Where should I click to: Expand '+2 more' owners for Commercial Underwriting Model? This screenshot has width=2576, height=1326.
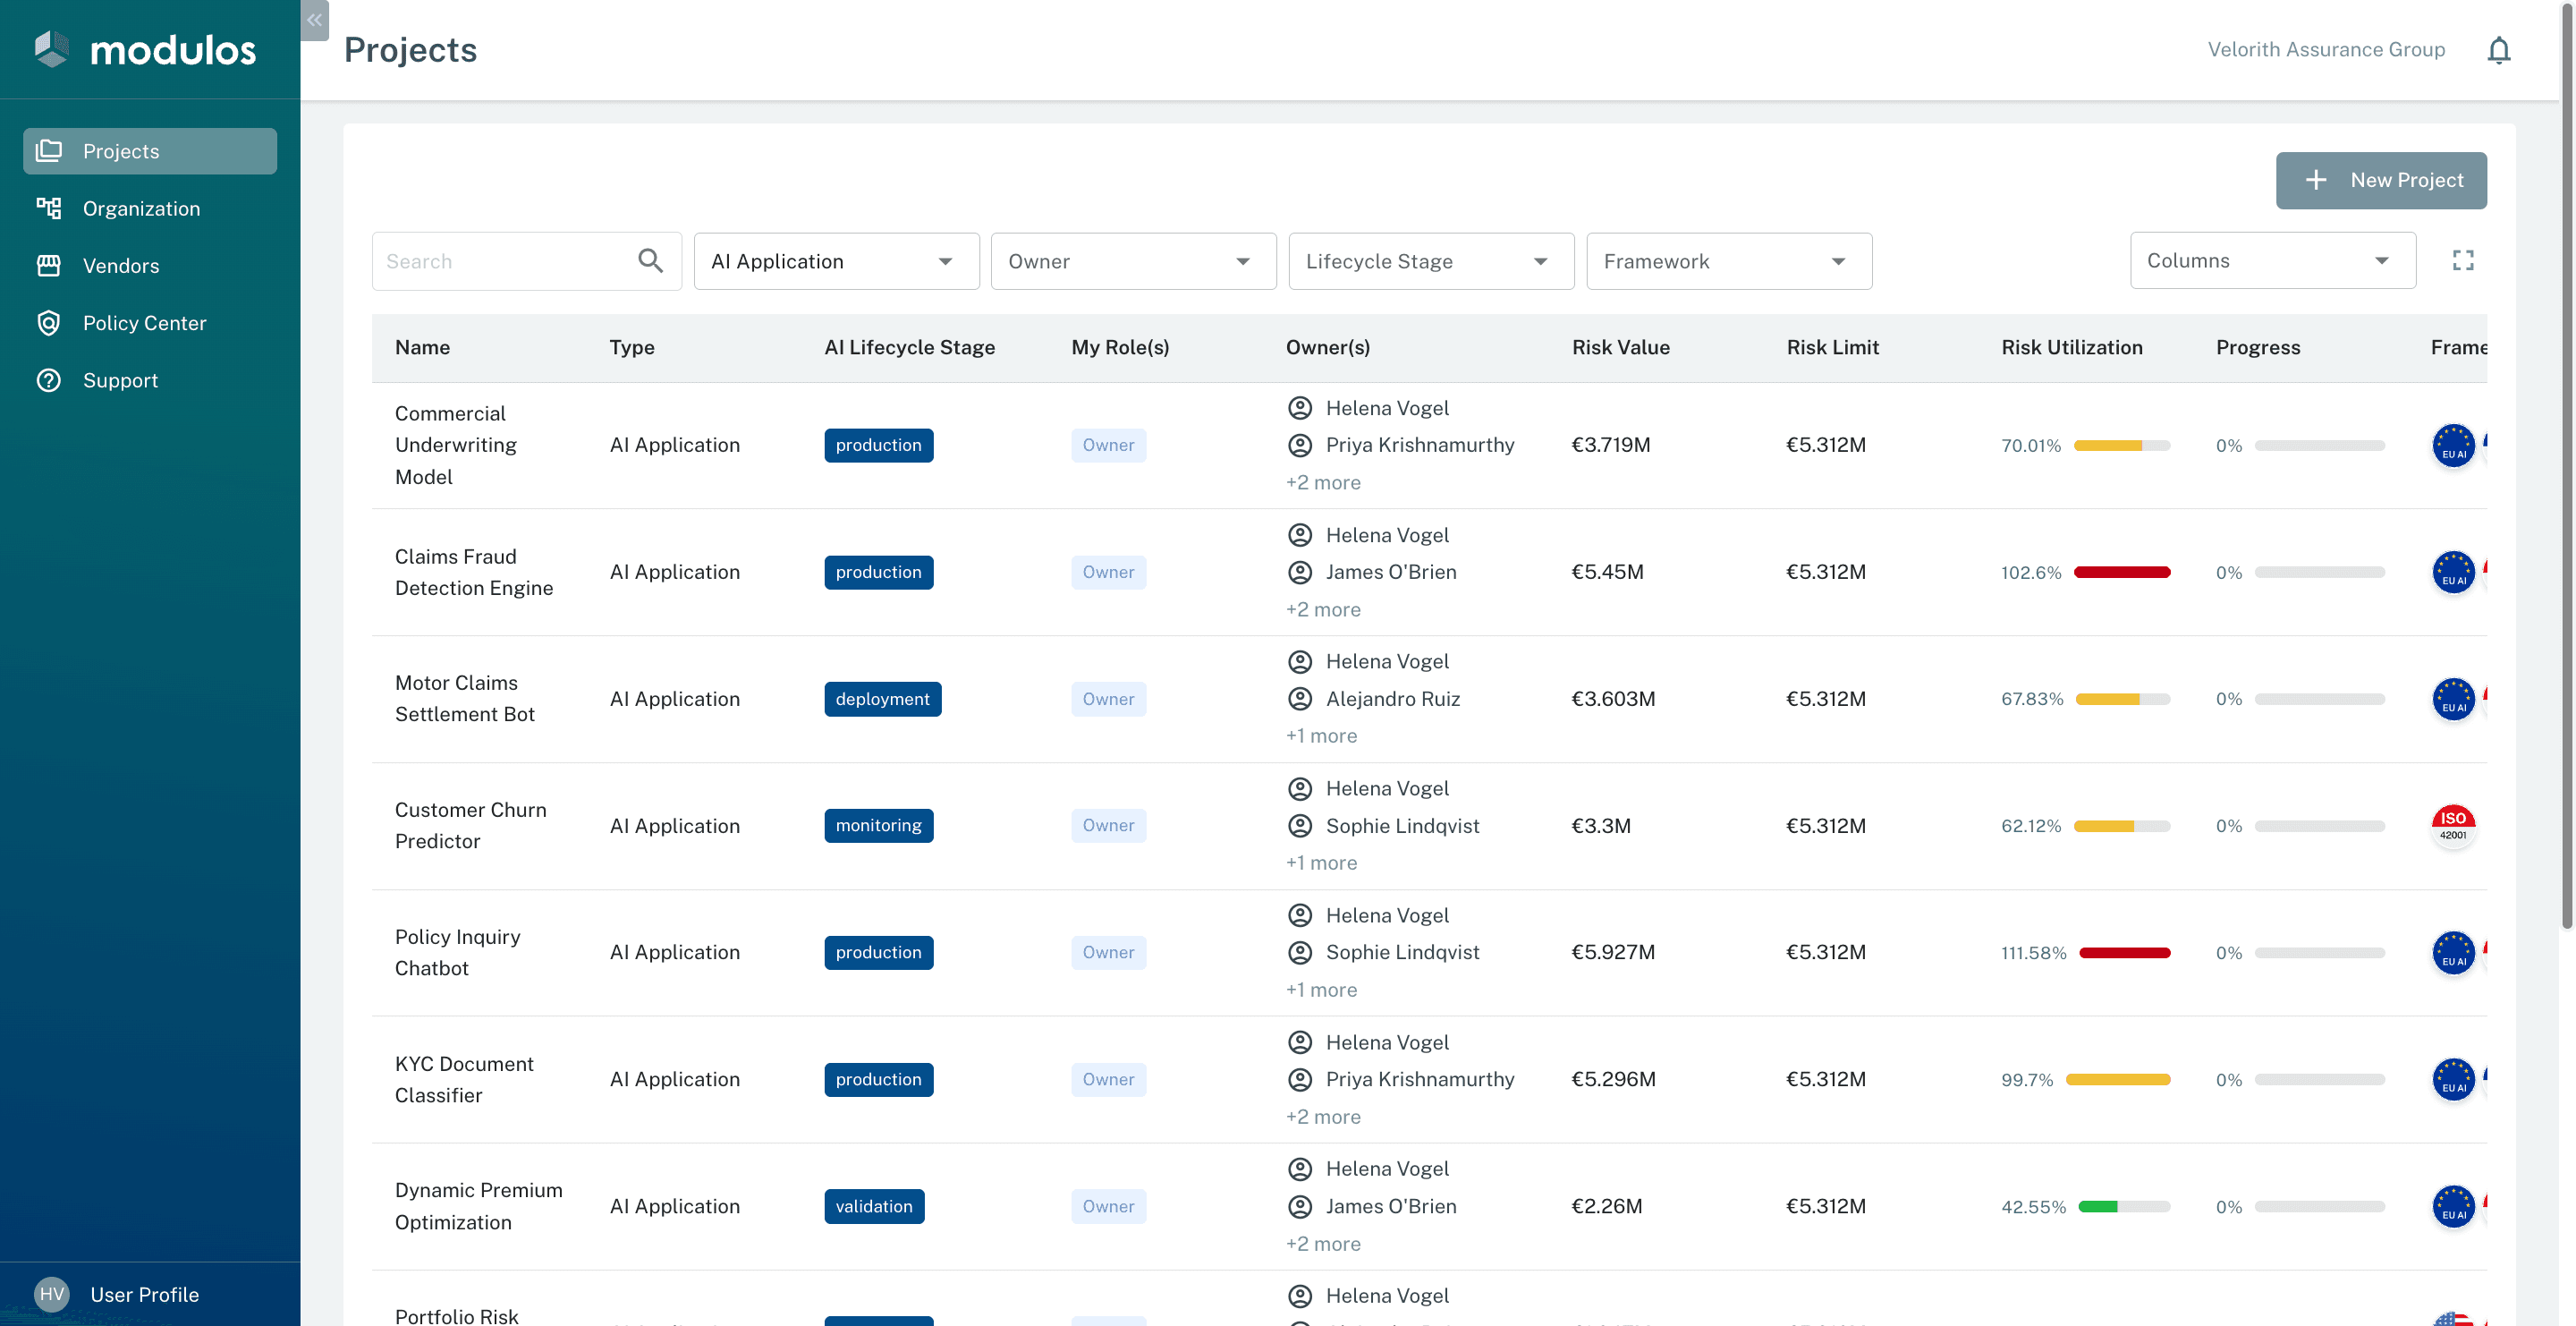[1323, 483]
